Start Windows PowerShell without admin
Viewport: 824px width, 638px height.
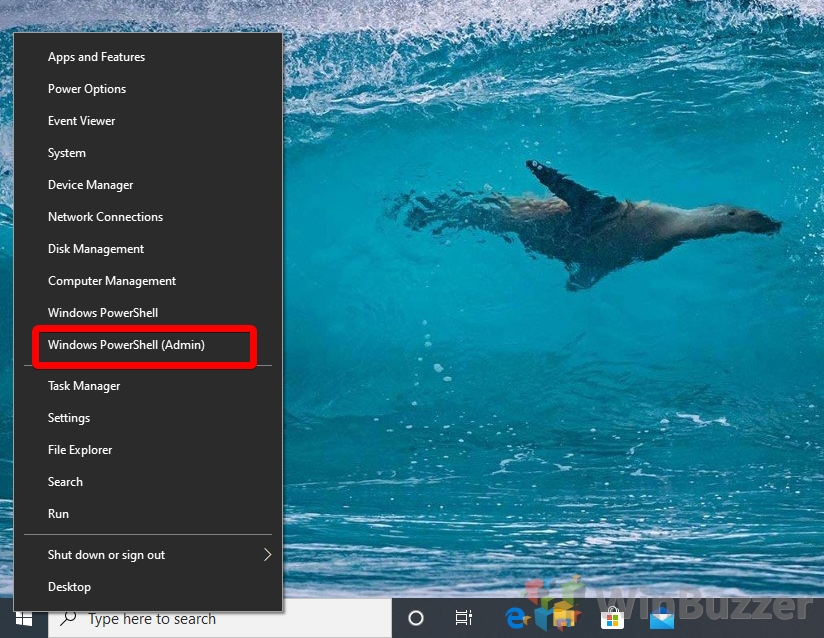tap(148, 313)
